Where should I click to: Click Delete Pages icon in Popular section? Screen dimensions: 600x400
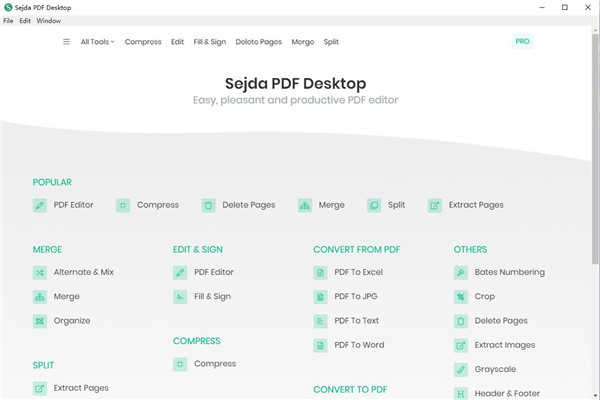coord(209,206)
